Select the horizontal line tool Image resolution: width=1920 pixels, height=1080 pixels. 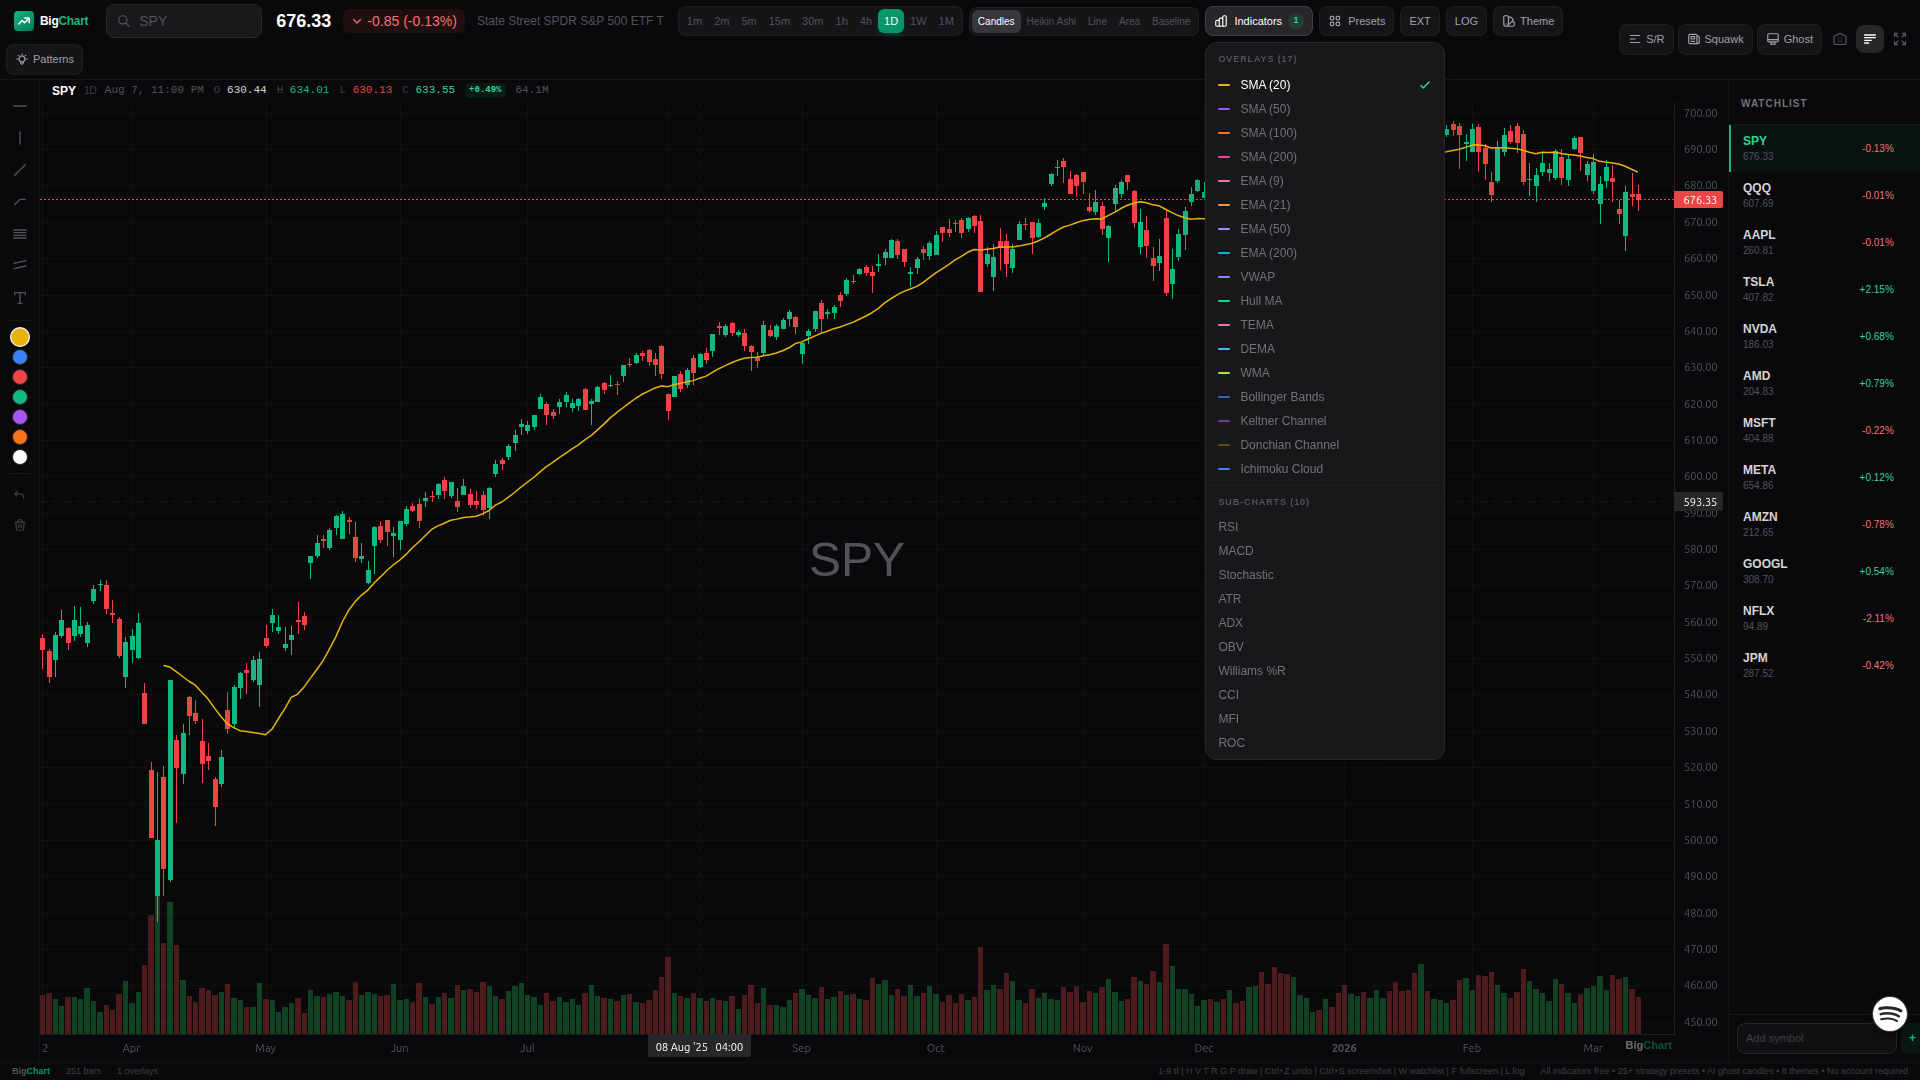pyautogui.click(x=19, y=105)
